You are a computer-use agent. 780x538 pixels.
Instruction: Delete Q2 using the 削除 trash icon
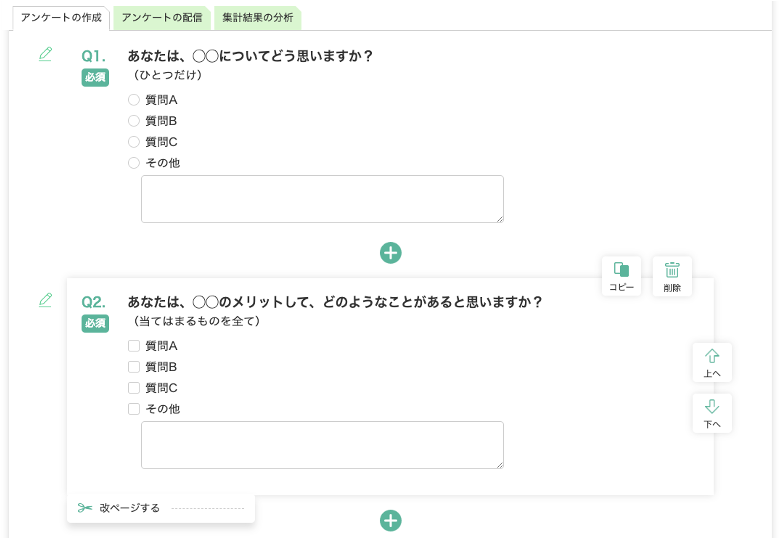pyautogui.click(x=672, y=275)
